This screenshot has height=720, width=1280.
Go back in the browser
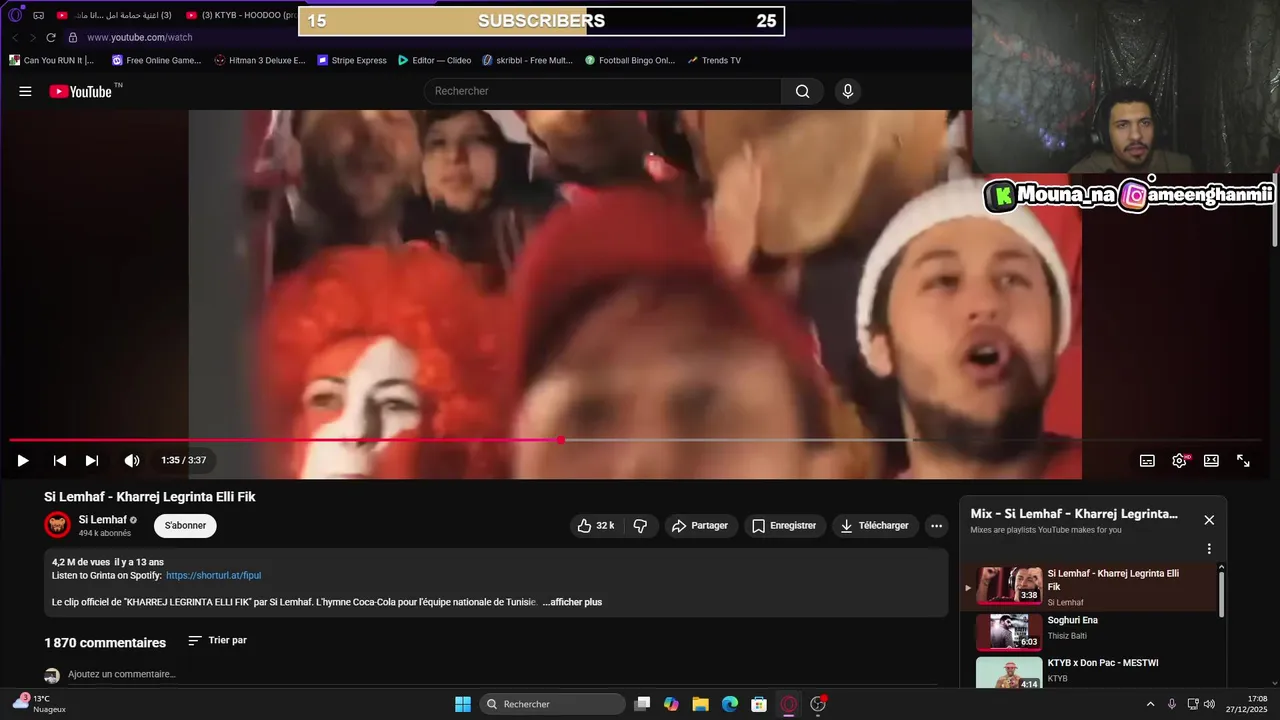[x=15, y=37]
